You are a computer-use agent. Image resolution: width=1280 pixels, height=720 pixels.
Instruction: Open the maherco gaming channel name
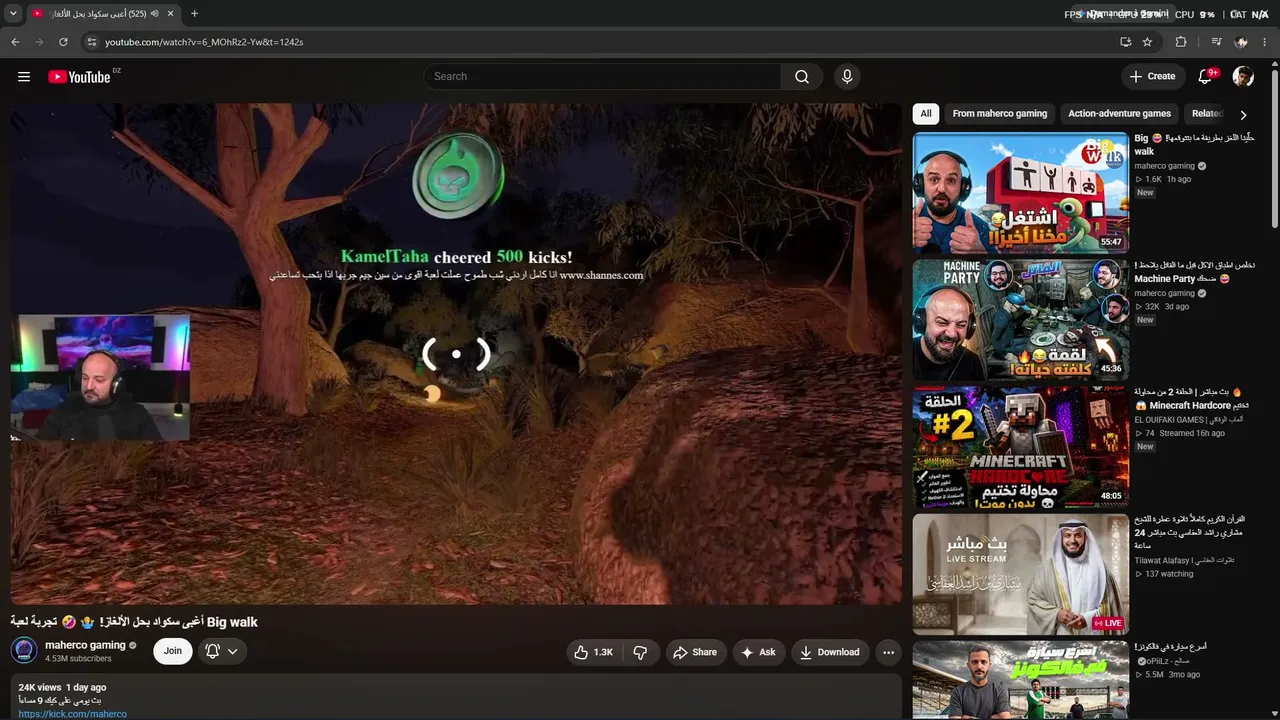[x=85, y=646]
